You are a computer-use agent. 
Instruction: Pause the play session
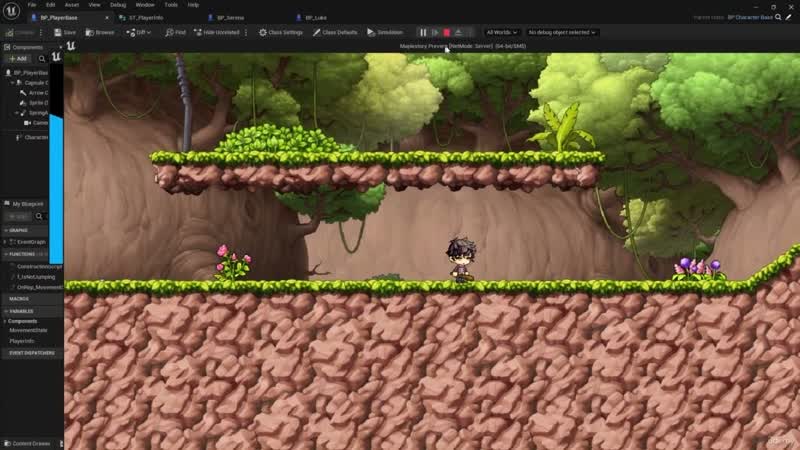423,32
